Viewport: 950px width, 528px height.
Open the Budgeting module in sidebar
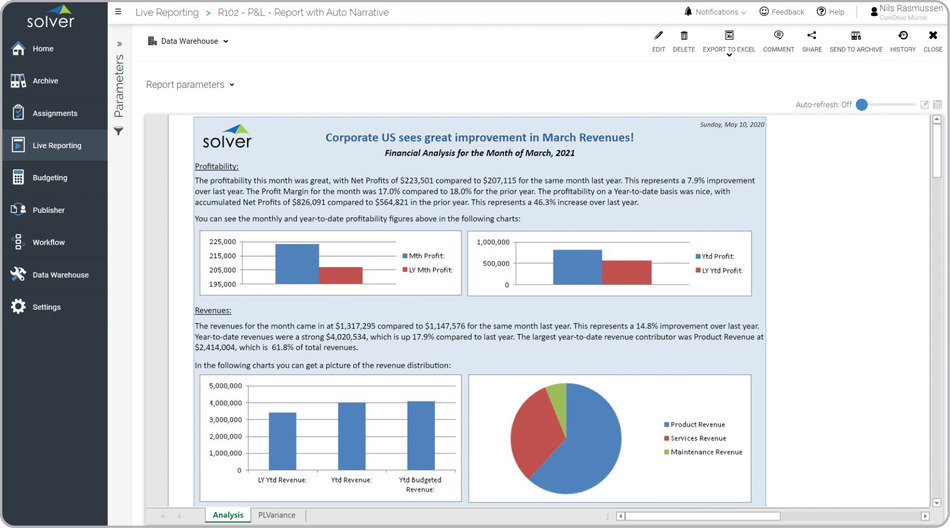coord(50,178)
